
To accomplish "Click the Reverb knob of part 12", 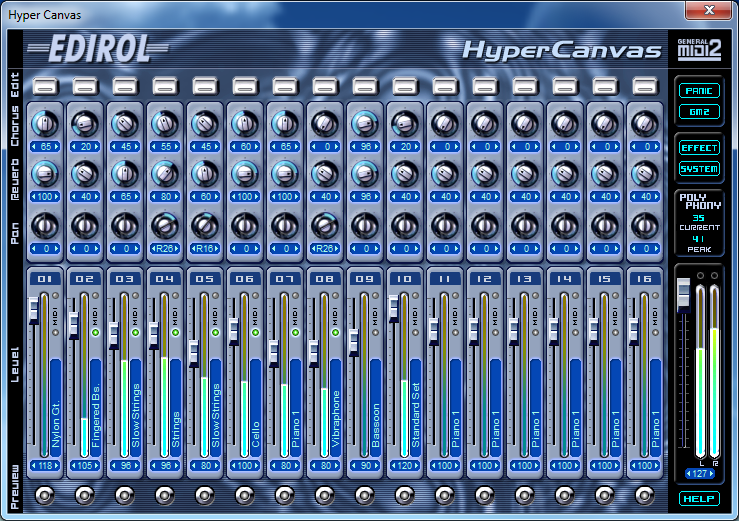I will tap(485, 174).
